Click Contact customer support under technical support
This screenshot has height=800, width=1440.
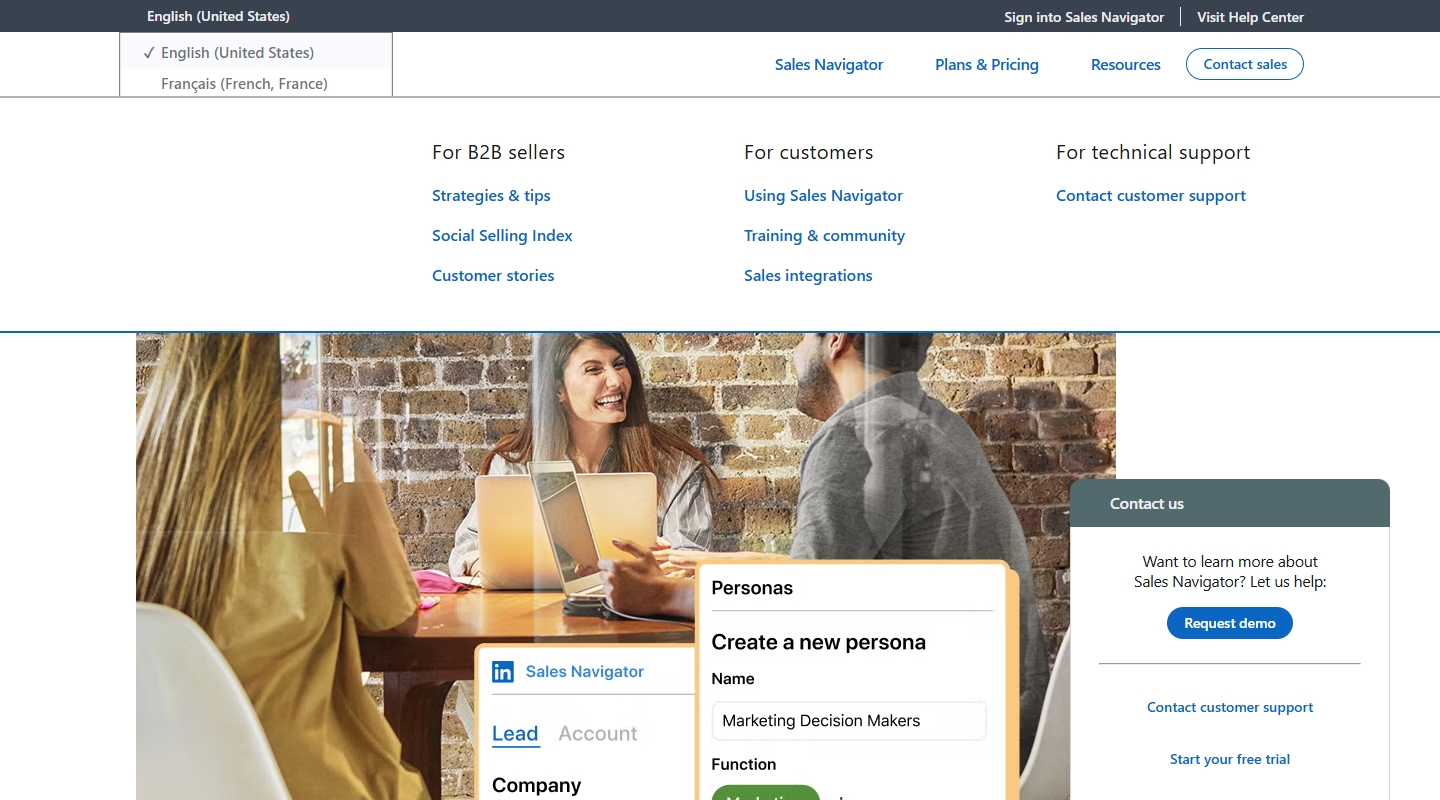[x=1151, y=196]
